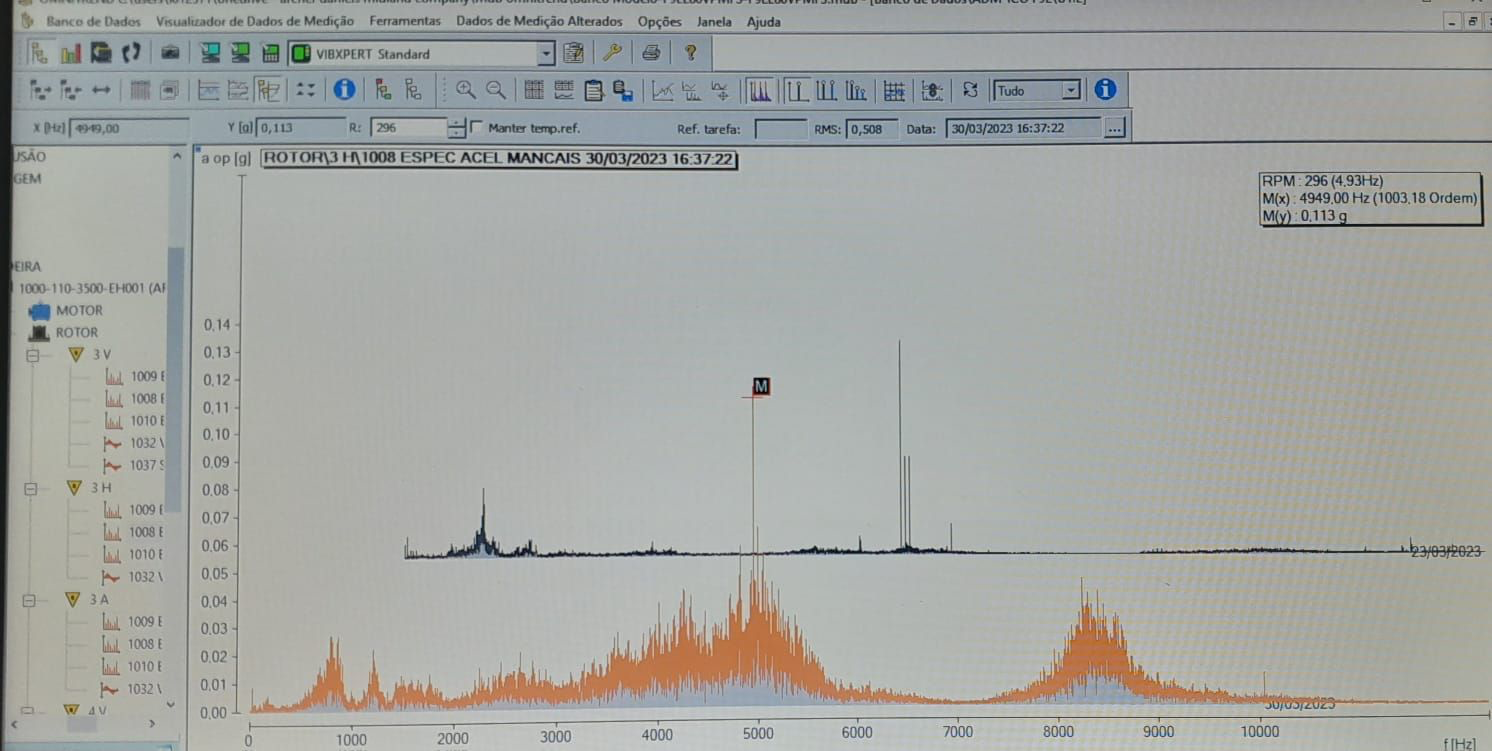This screenshot has width=1492, height=751.
Task: Click the zoom out magnifier icon
Action: point(495,90)
